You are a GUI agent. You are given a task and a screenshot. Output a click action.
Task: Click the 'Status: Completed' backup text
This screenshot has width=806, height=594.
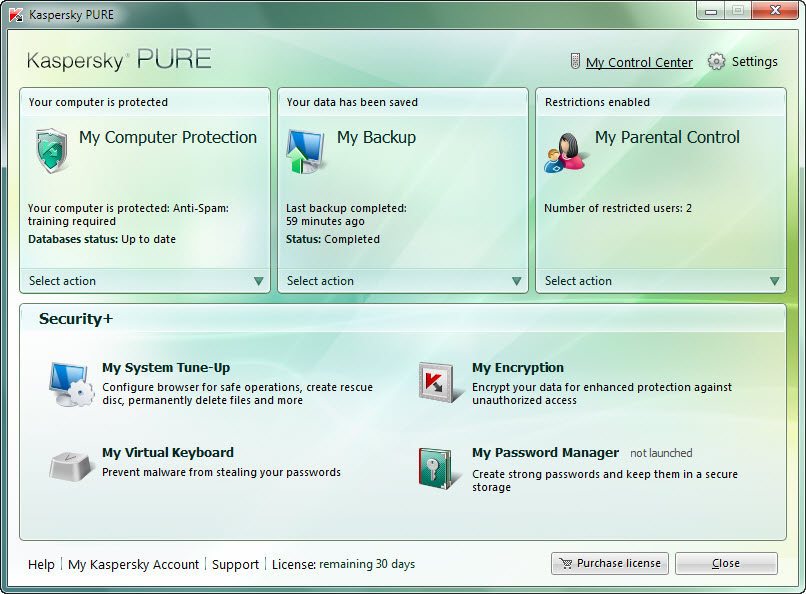[x=333, y=239]
